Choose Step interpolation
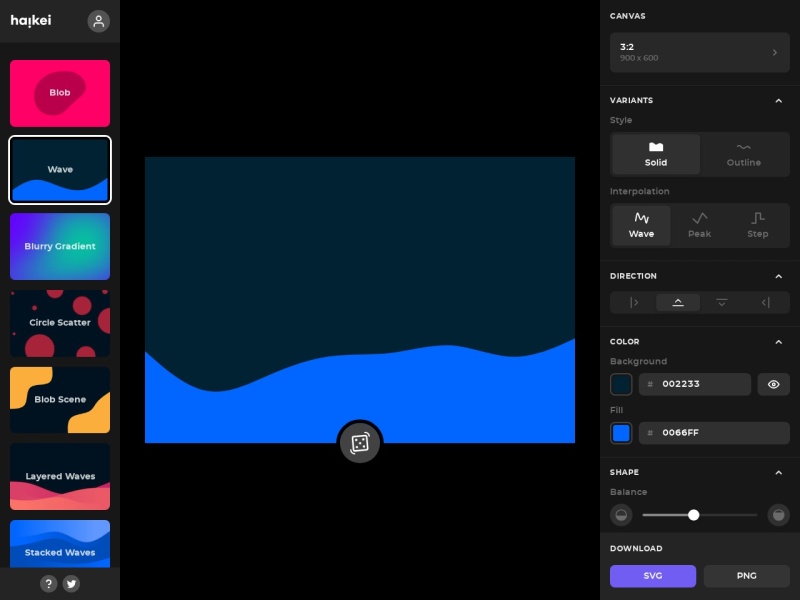This screenshot has height=600, width=800. [758, 226]
